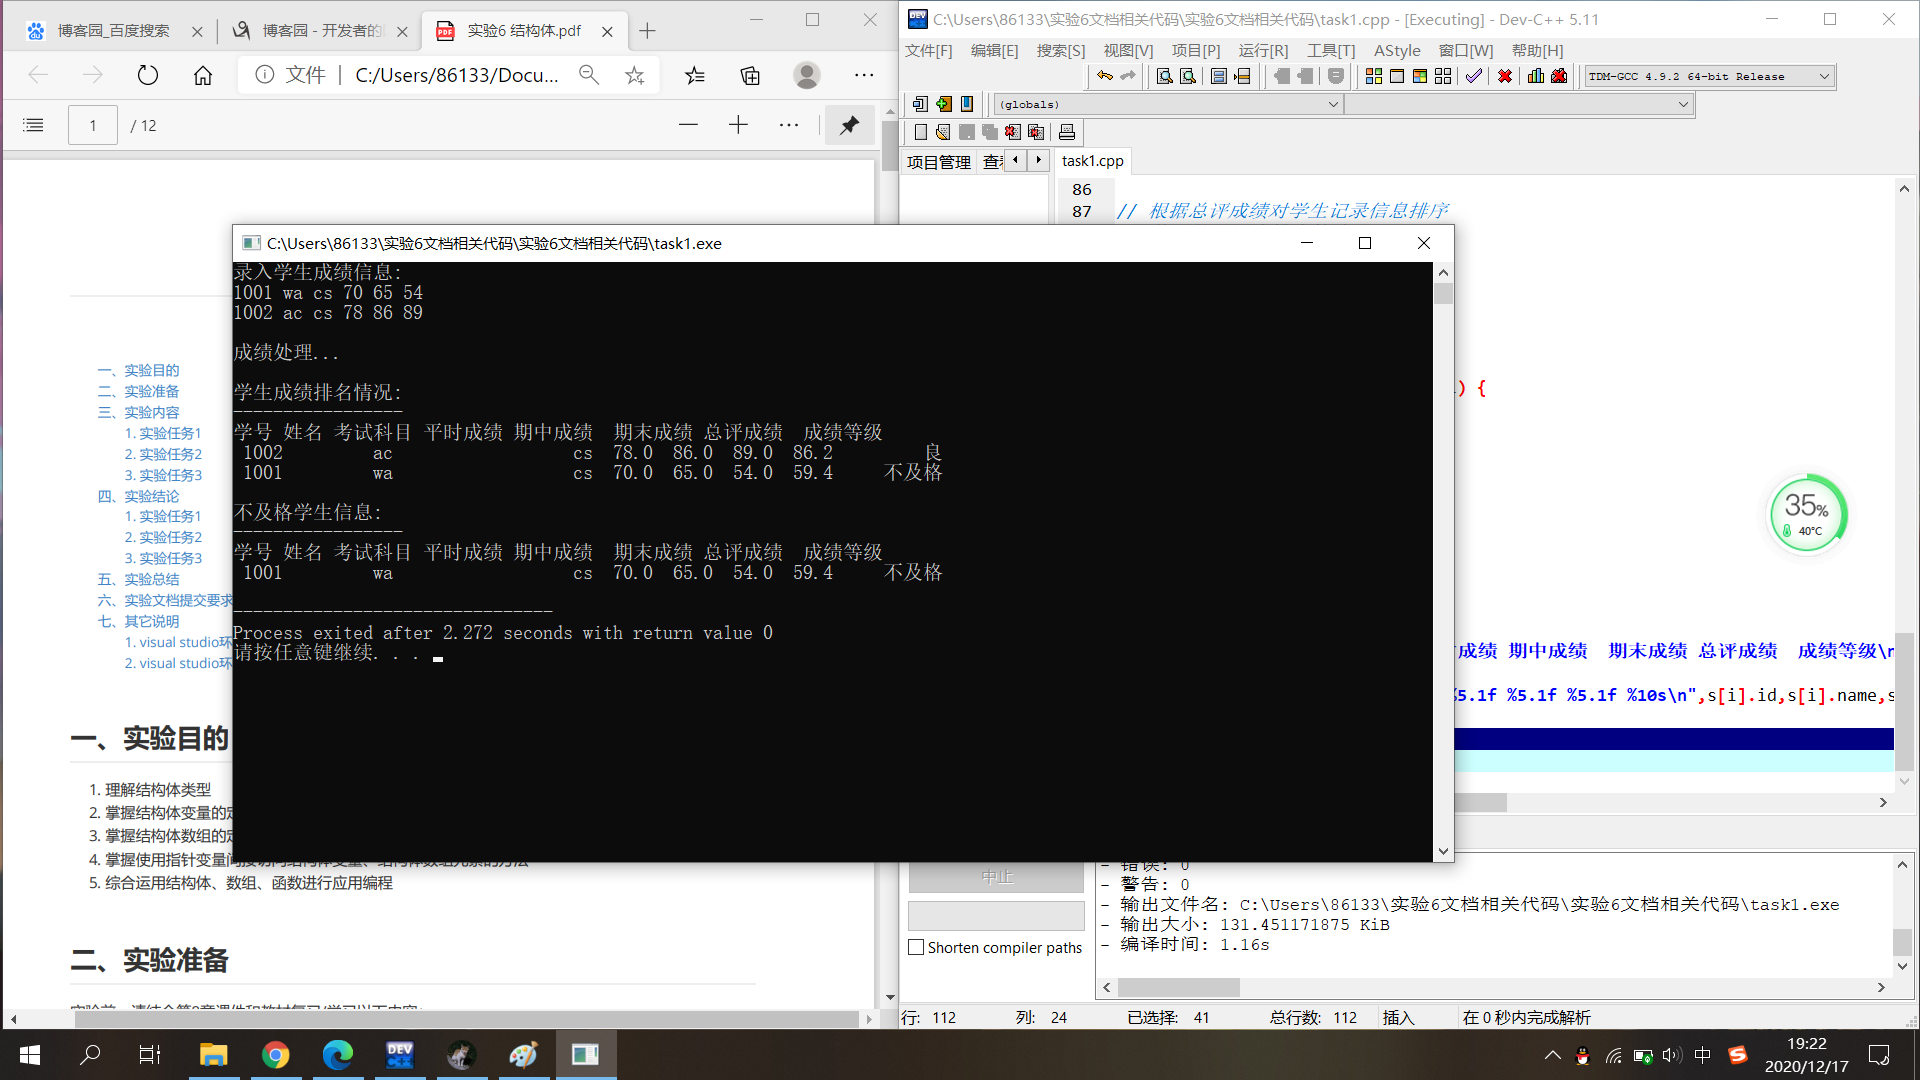The width and height of the screenshot is (1920, 1080).
Task: Click the compile grid icon in the toolbar
Action: coord(1374,76)
